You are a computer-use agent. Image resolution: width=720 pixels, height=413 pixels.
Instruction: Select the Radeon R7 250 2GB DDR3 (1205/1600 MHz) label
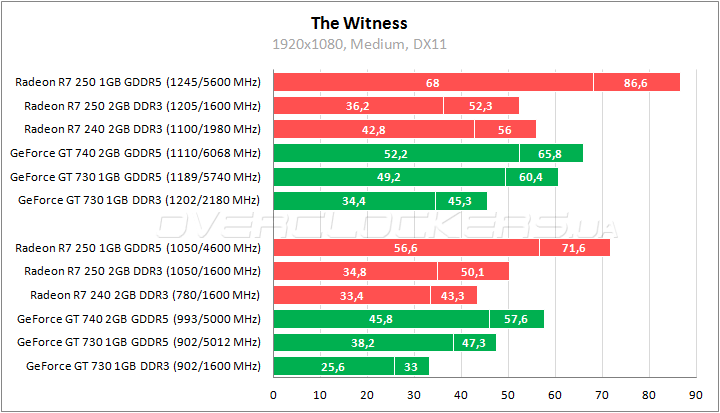click(x=142, y=105)
